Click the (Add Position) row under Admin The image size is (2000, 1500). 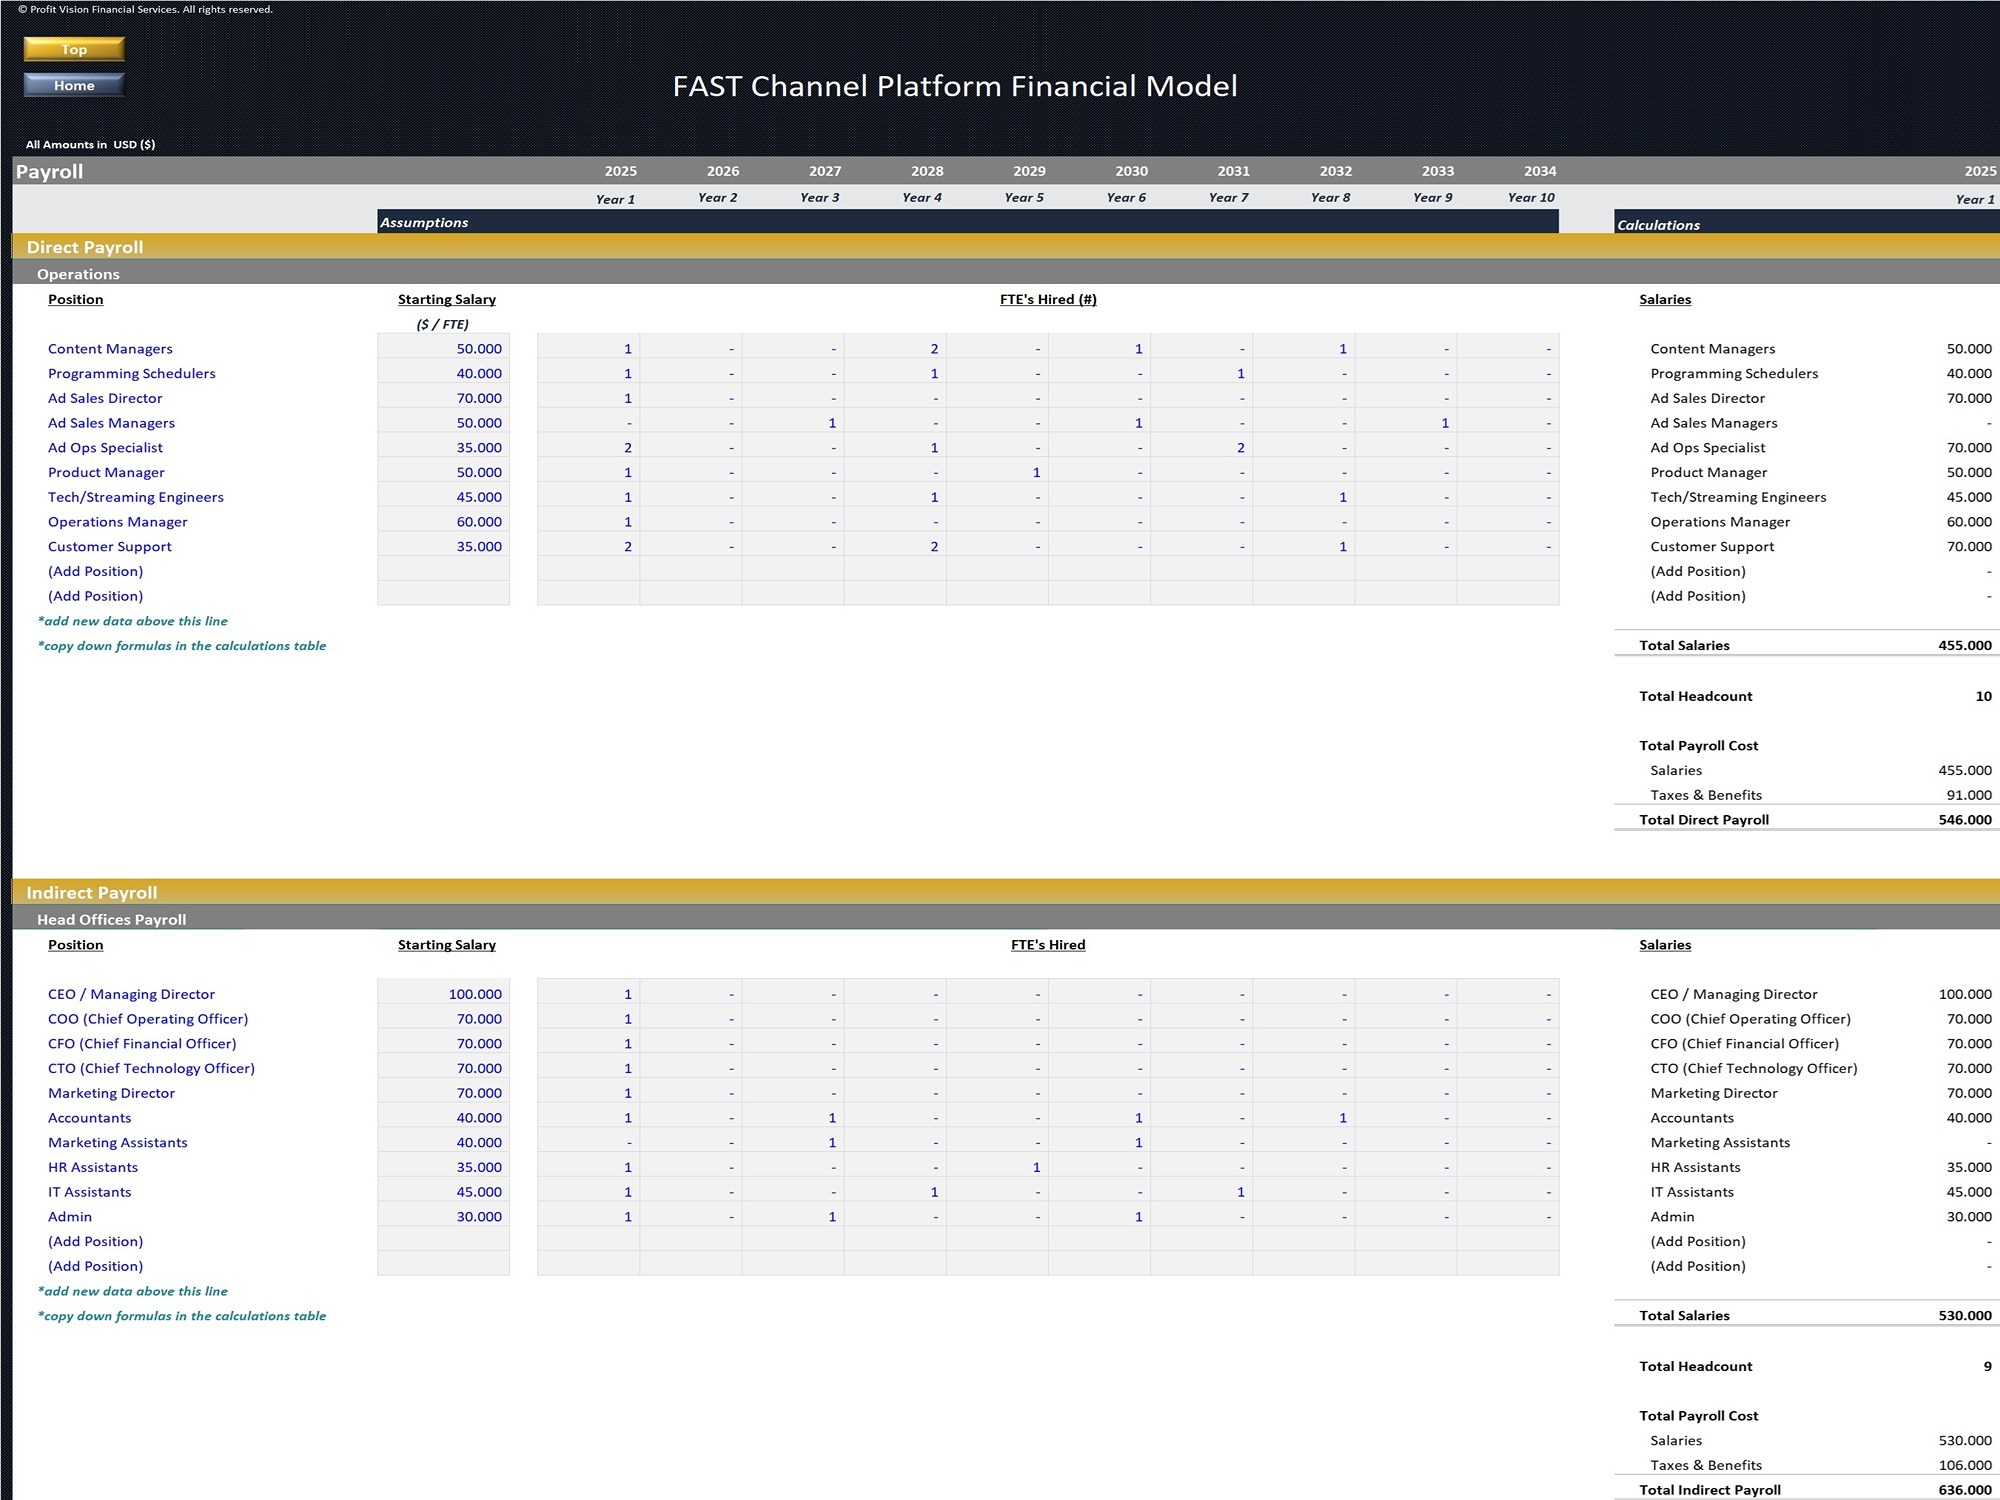click(96, 1241)
